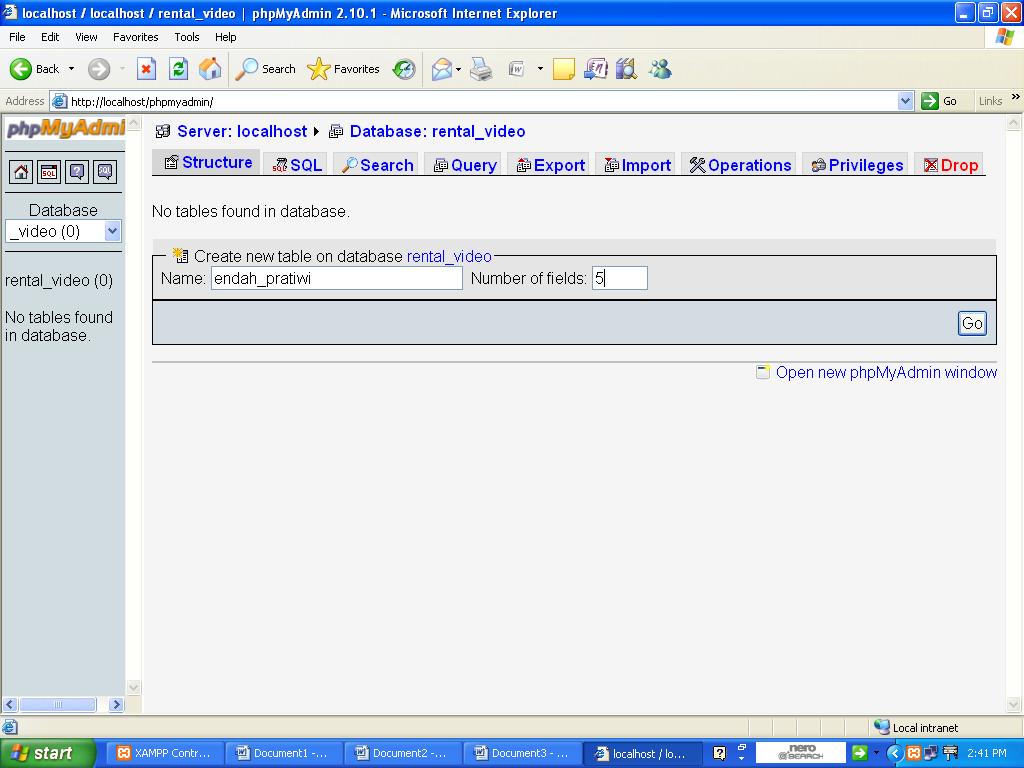Click the sidebar scrollbar right arrow
This screenshot has height=768, width=1024.
pyautogui.click(x=116, y=704)
